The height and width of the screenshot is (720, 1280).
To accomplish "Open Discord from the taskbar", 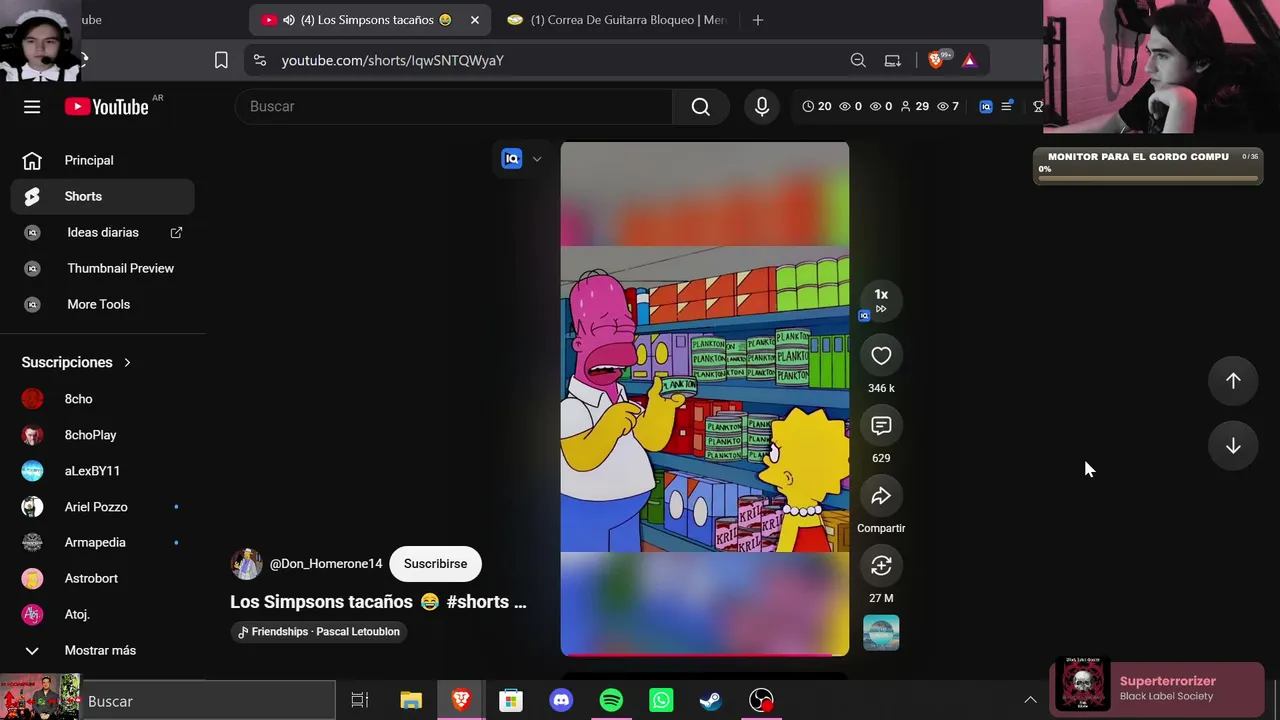I will [x=561, y=701].
